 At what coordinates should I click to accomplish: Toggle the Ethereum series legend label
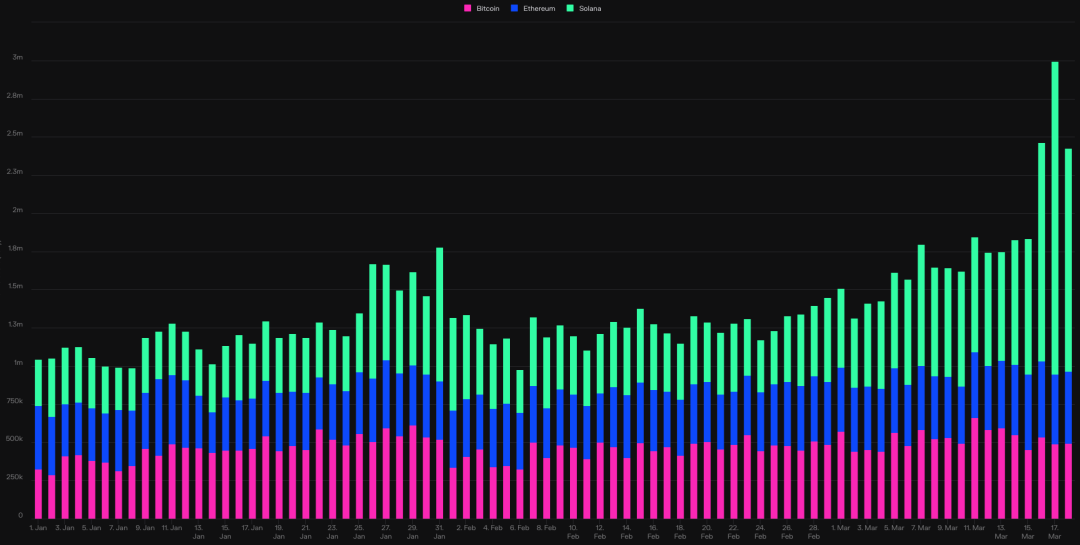(539, 8)
